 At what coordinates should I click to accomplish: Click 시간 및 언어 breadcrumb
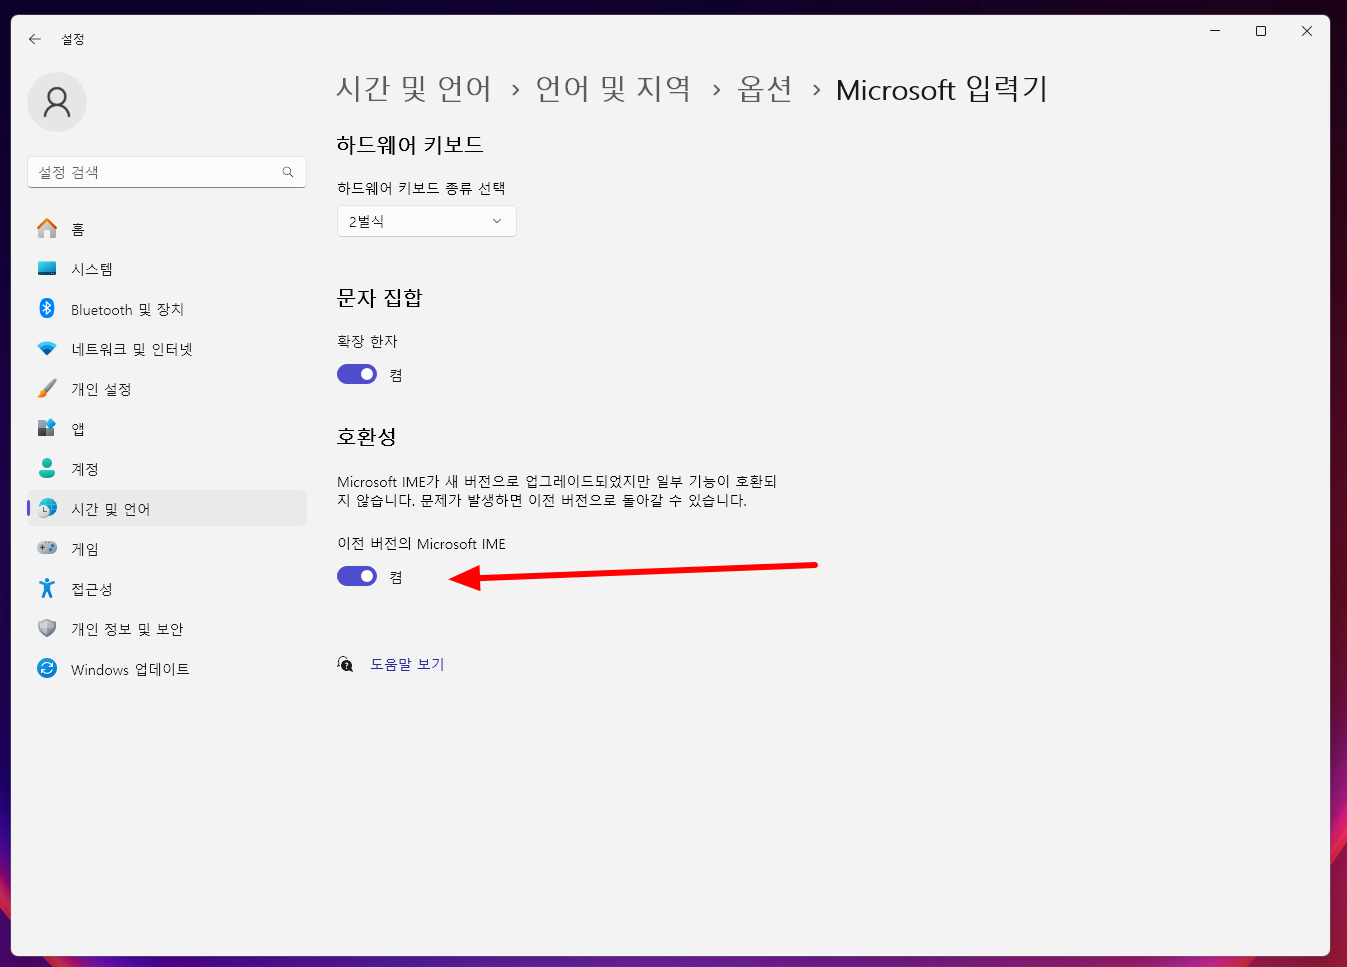click(x=414, y=89)
